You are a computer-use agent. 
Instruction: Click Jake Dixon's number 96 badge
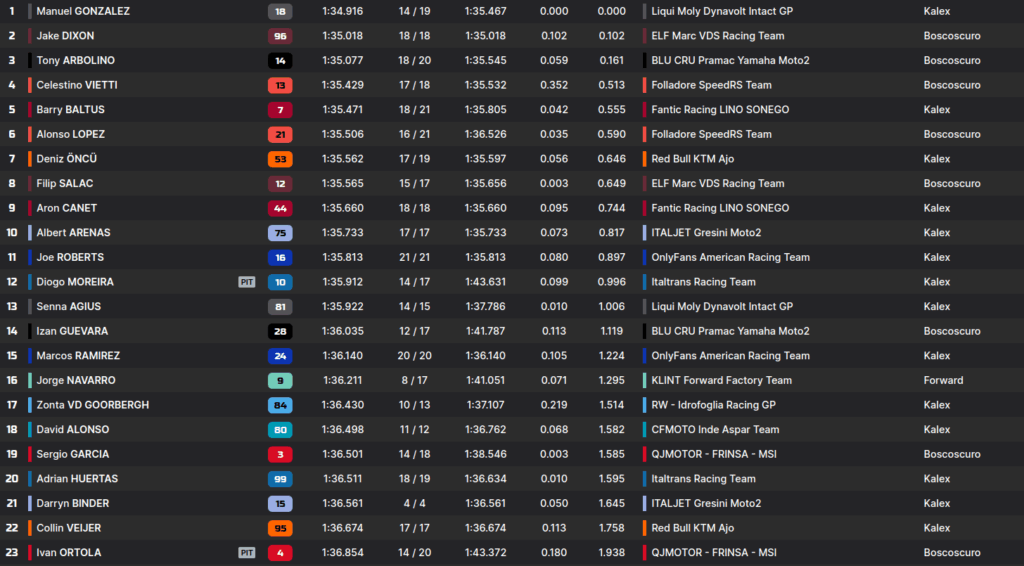pos(280,36)
